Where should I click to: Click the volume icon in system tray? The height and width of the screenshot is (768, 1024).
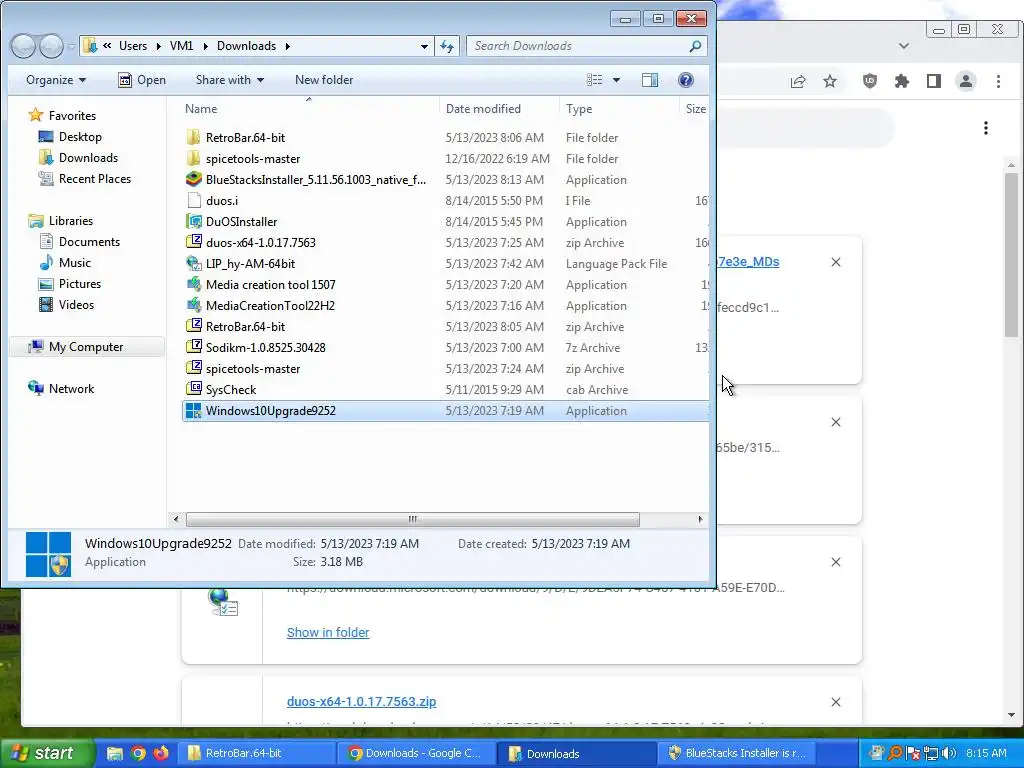click(x=949, y=754)
